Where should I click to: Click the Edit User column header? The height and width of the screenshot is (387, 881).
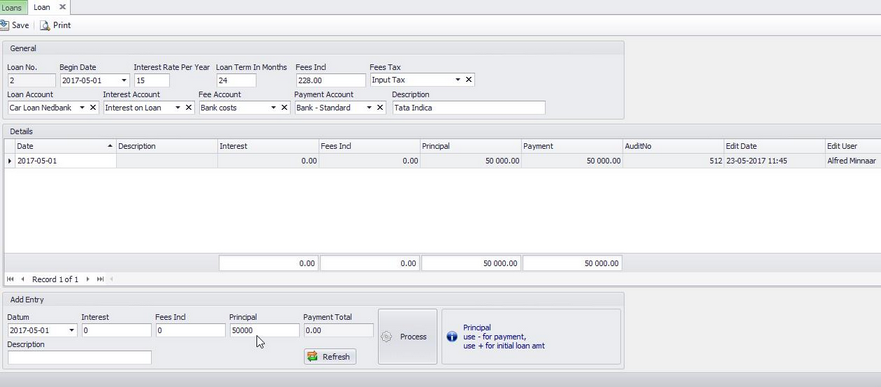(x=852, y=146)
